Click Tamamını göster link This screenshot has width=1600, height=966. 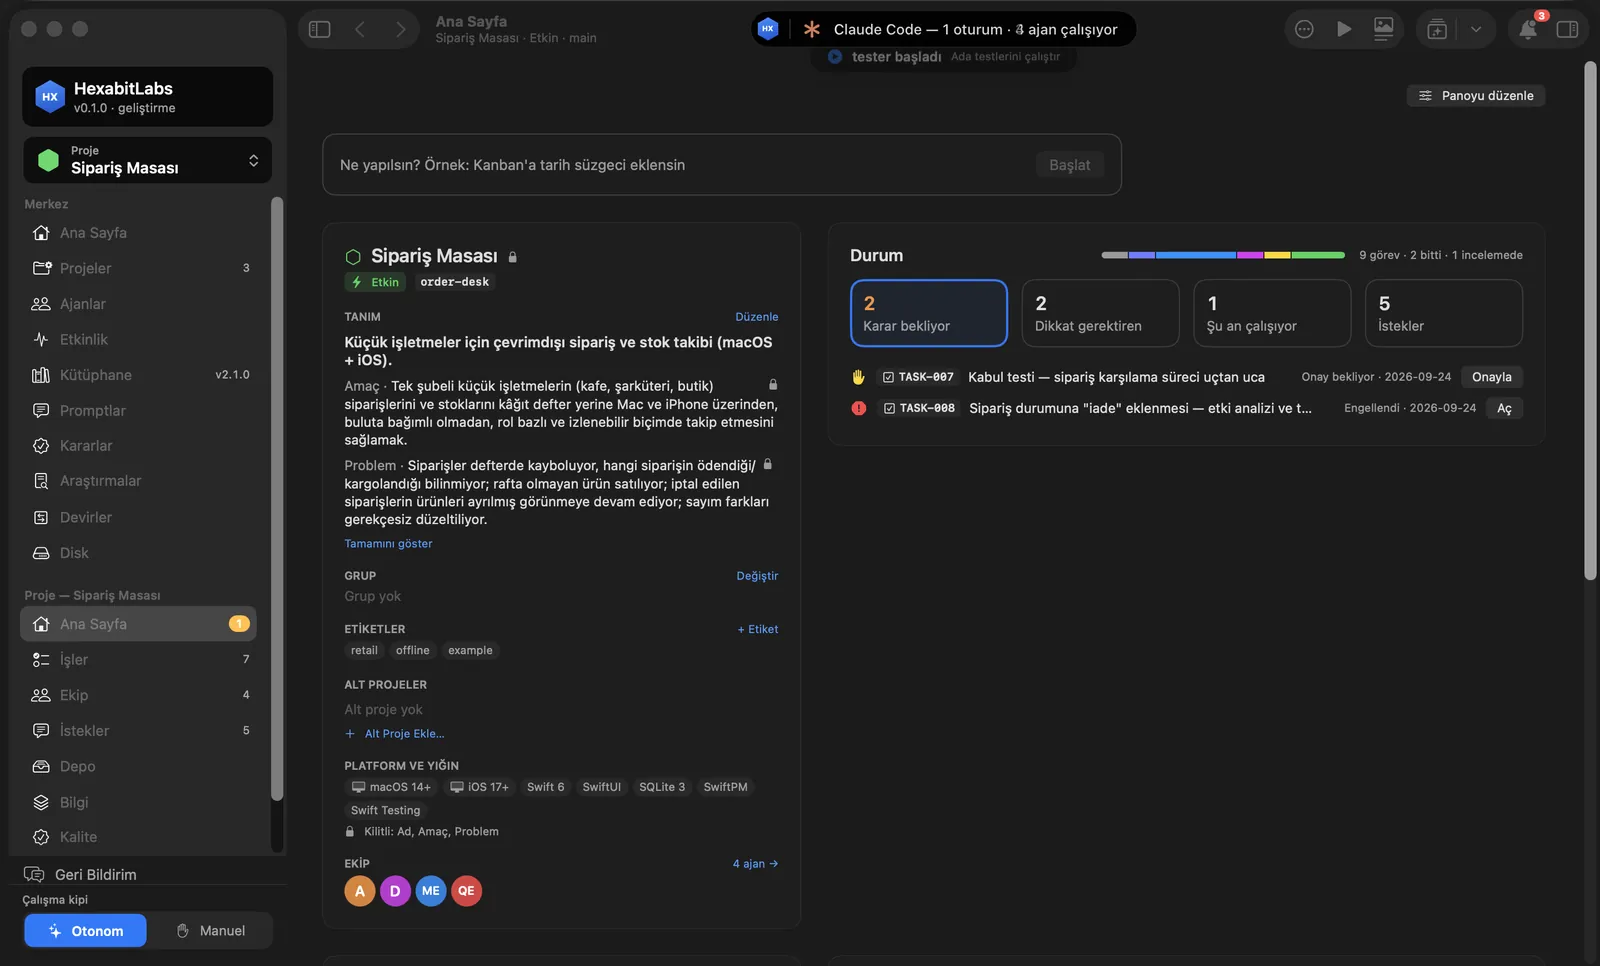pyautogui.click(x=388, y=544)
